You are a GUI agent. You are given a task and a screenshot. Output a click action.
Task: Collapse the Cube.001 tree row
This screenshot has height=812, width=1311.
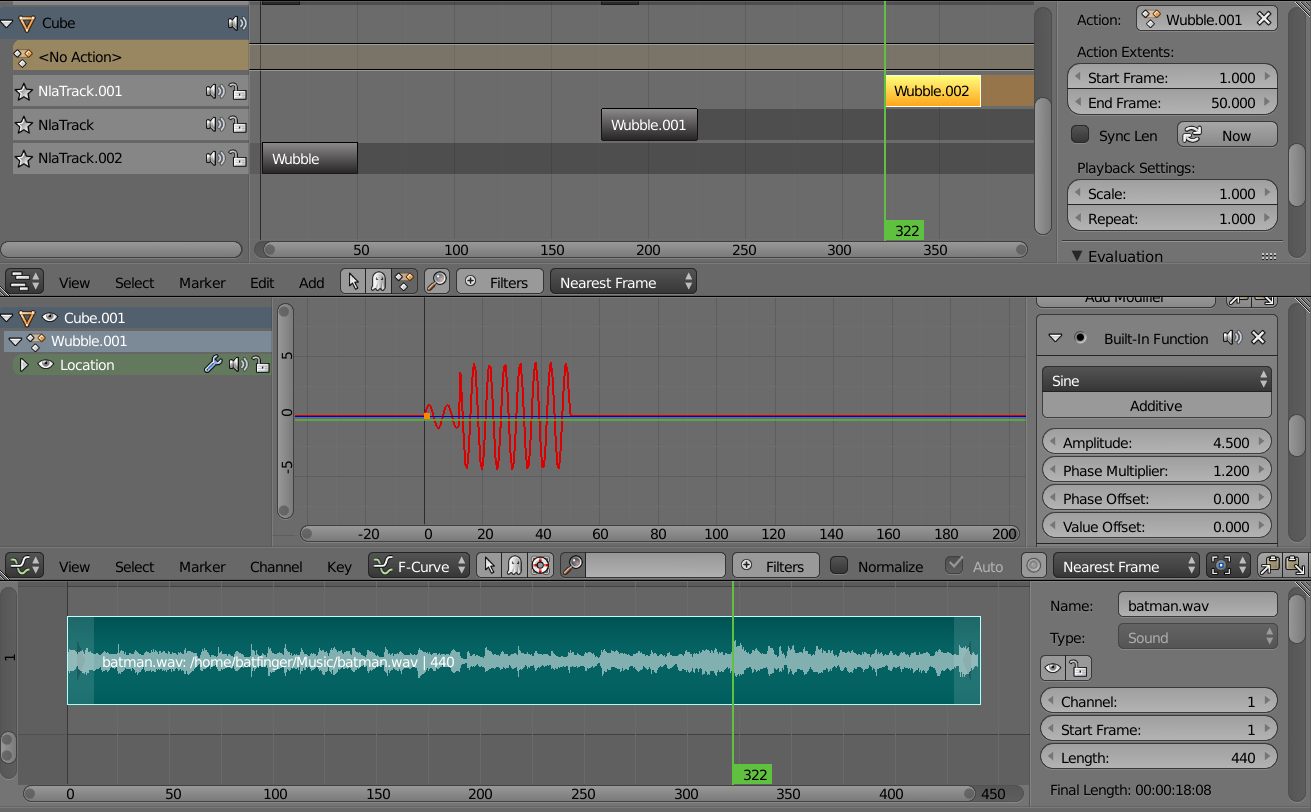click(6, 318)
